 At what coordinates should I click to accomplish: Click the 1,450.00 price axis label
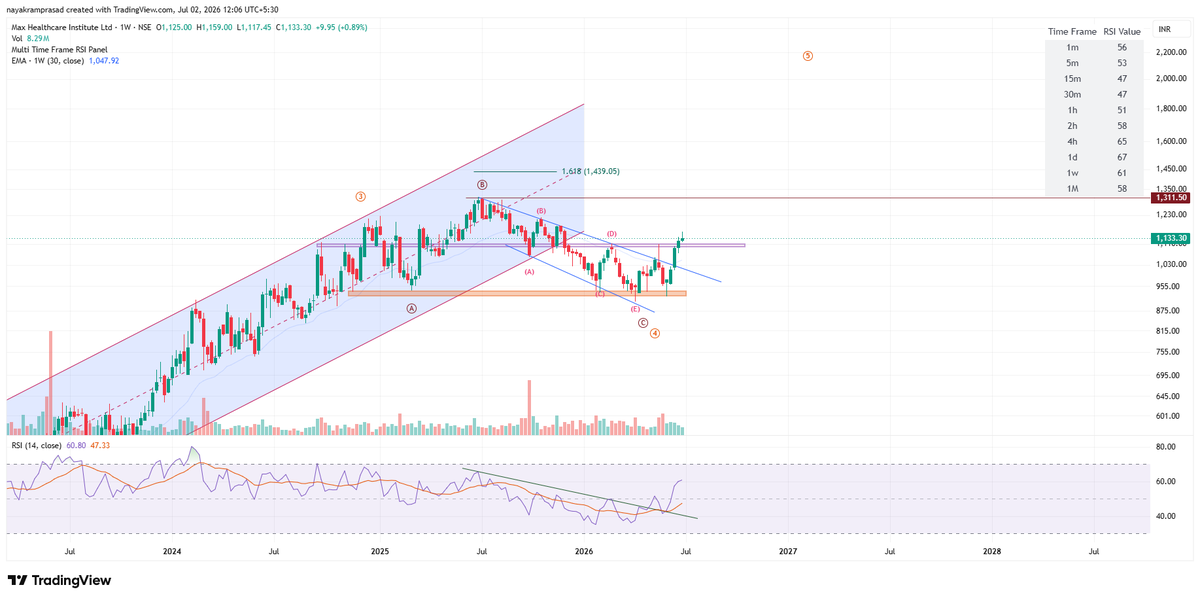[x=1169, y=168]
